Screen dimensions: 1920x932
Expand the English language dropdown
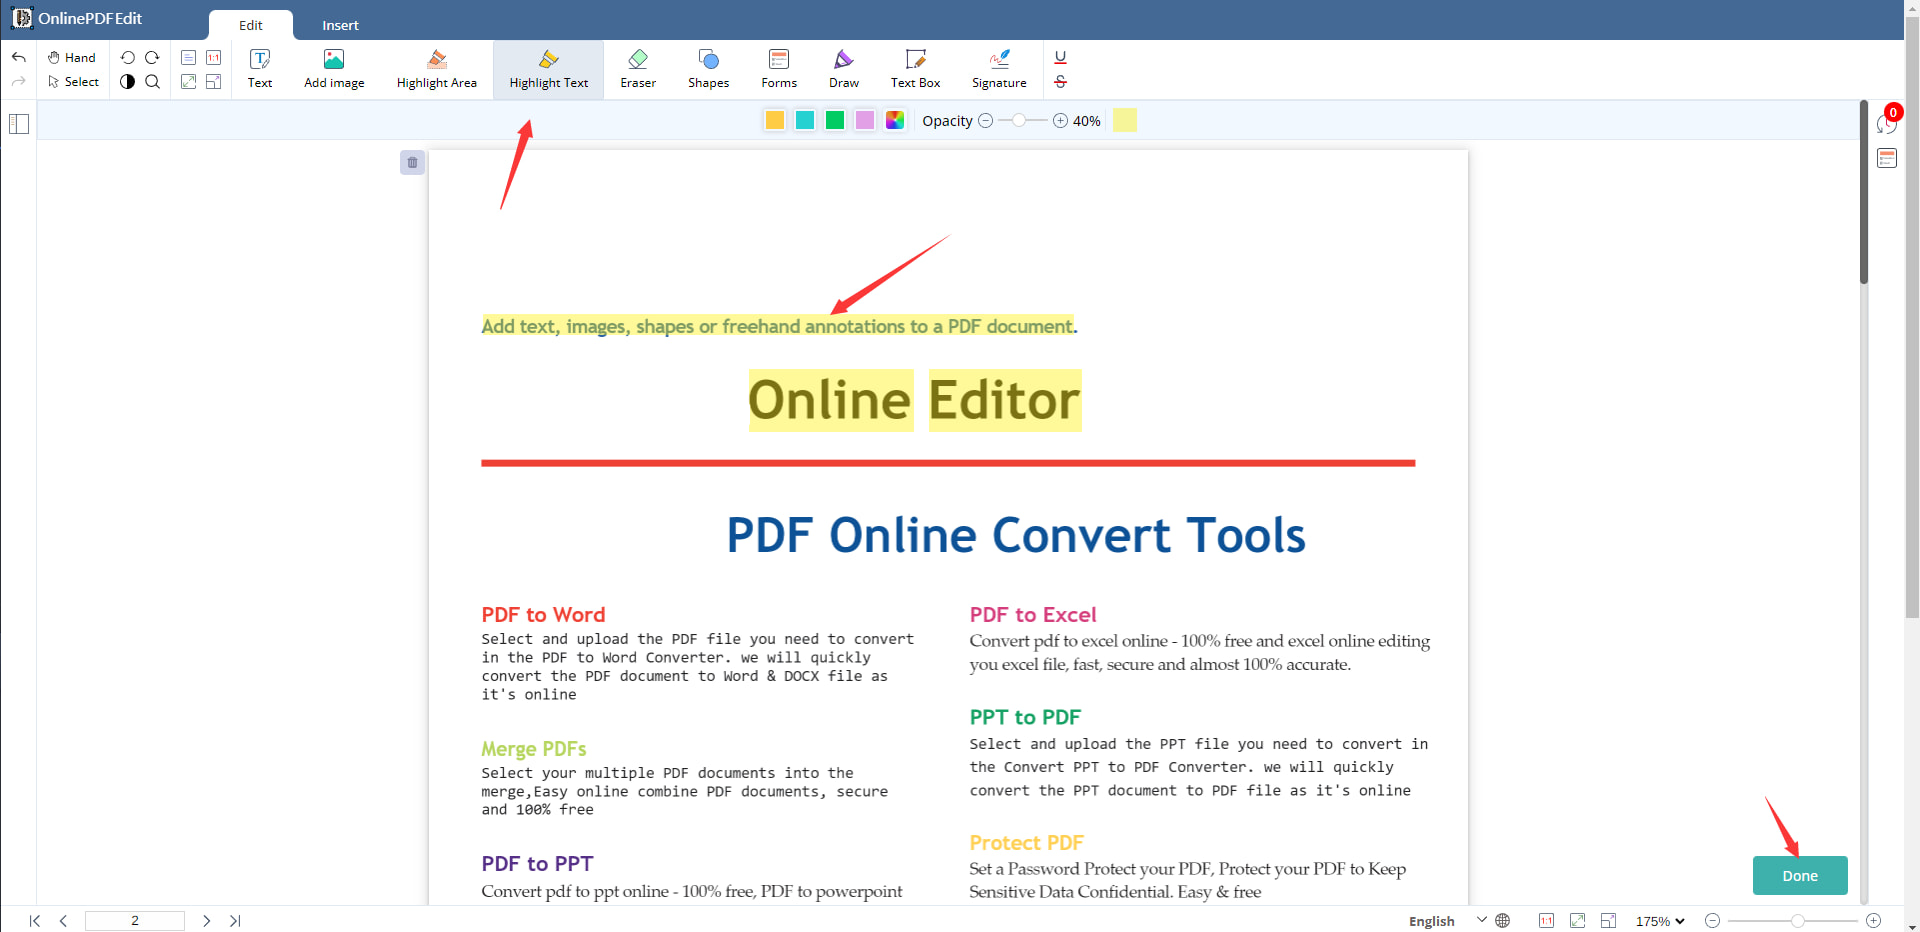1446,921
